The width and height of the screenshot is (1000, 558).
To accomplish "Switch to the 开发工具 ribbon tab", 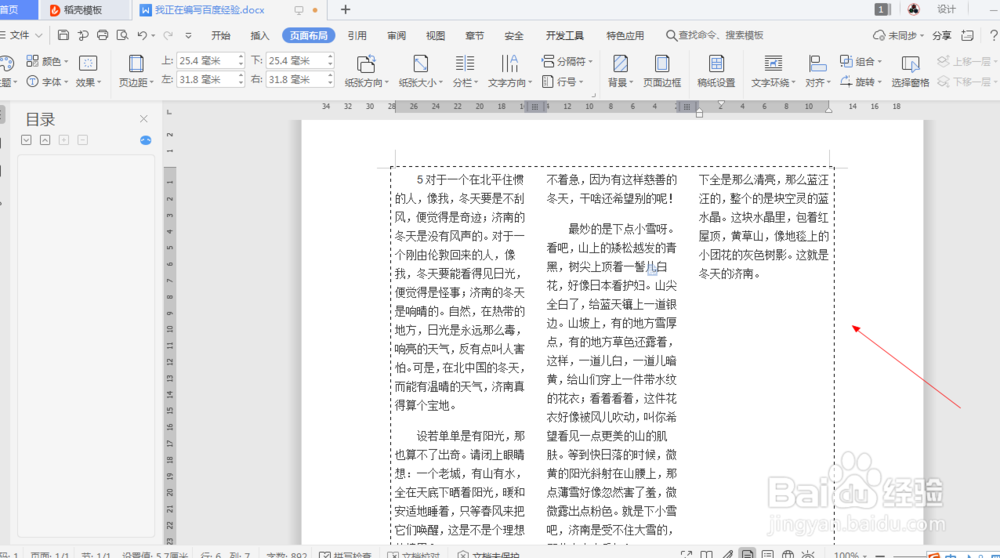I will 564,35.
